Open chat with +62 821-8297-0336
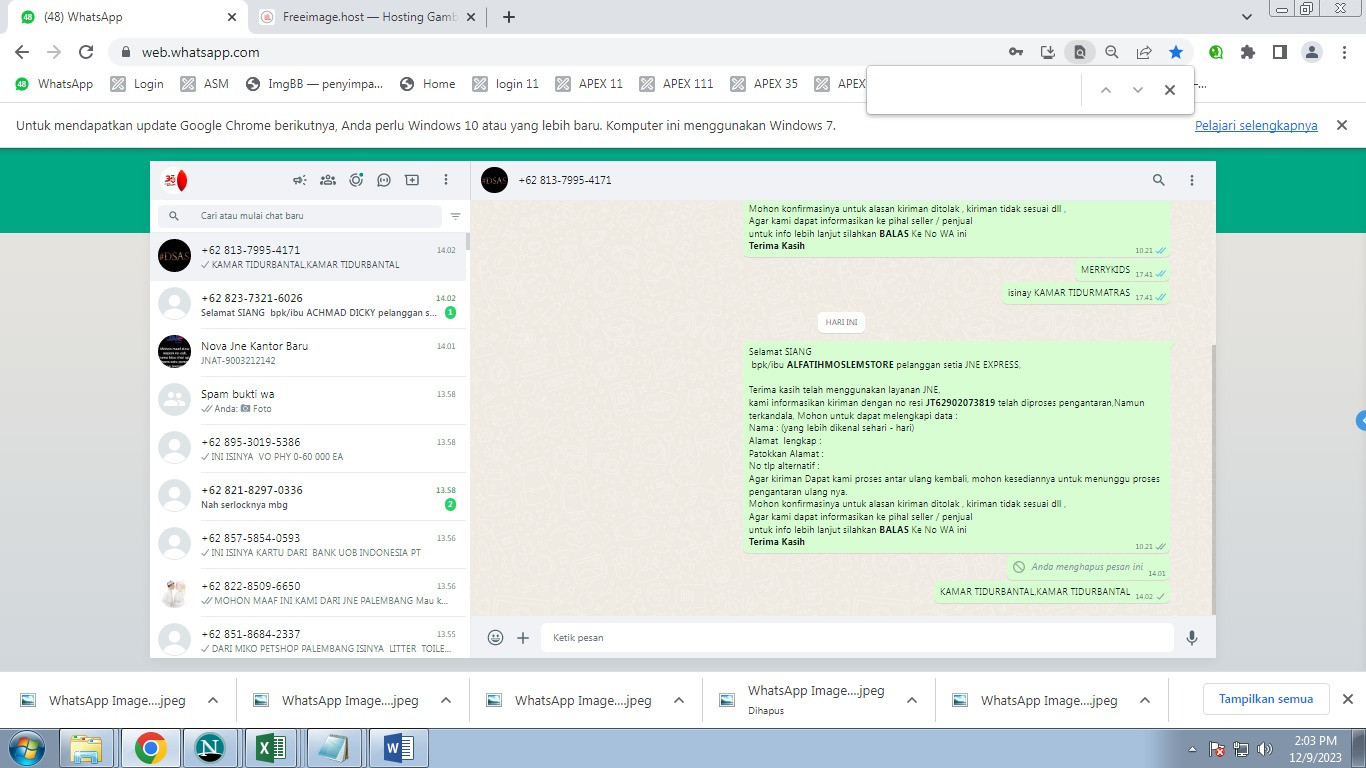 tap(308, 496)
